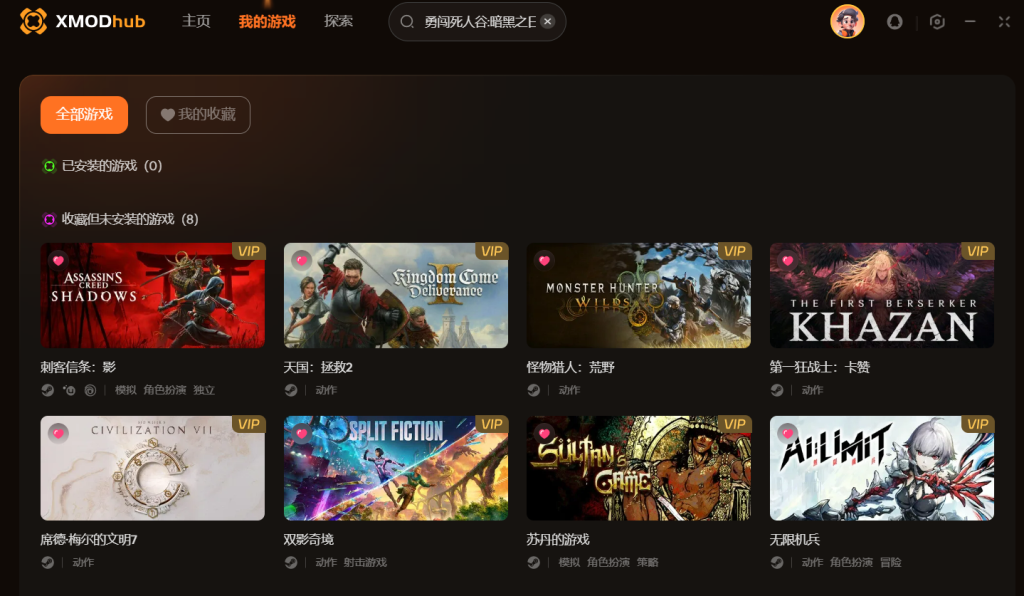Click the Ubisoft icon under 刺客信条:影

coord(91,390)
